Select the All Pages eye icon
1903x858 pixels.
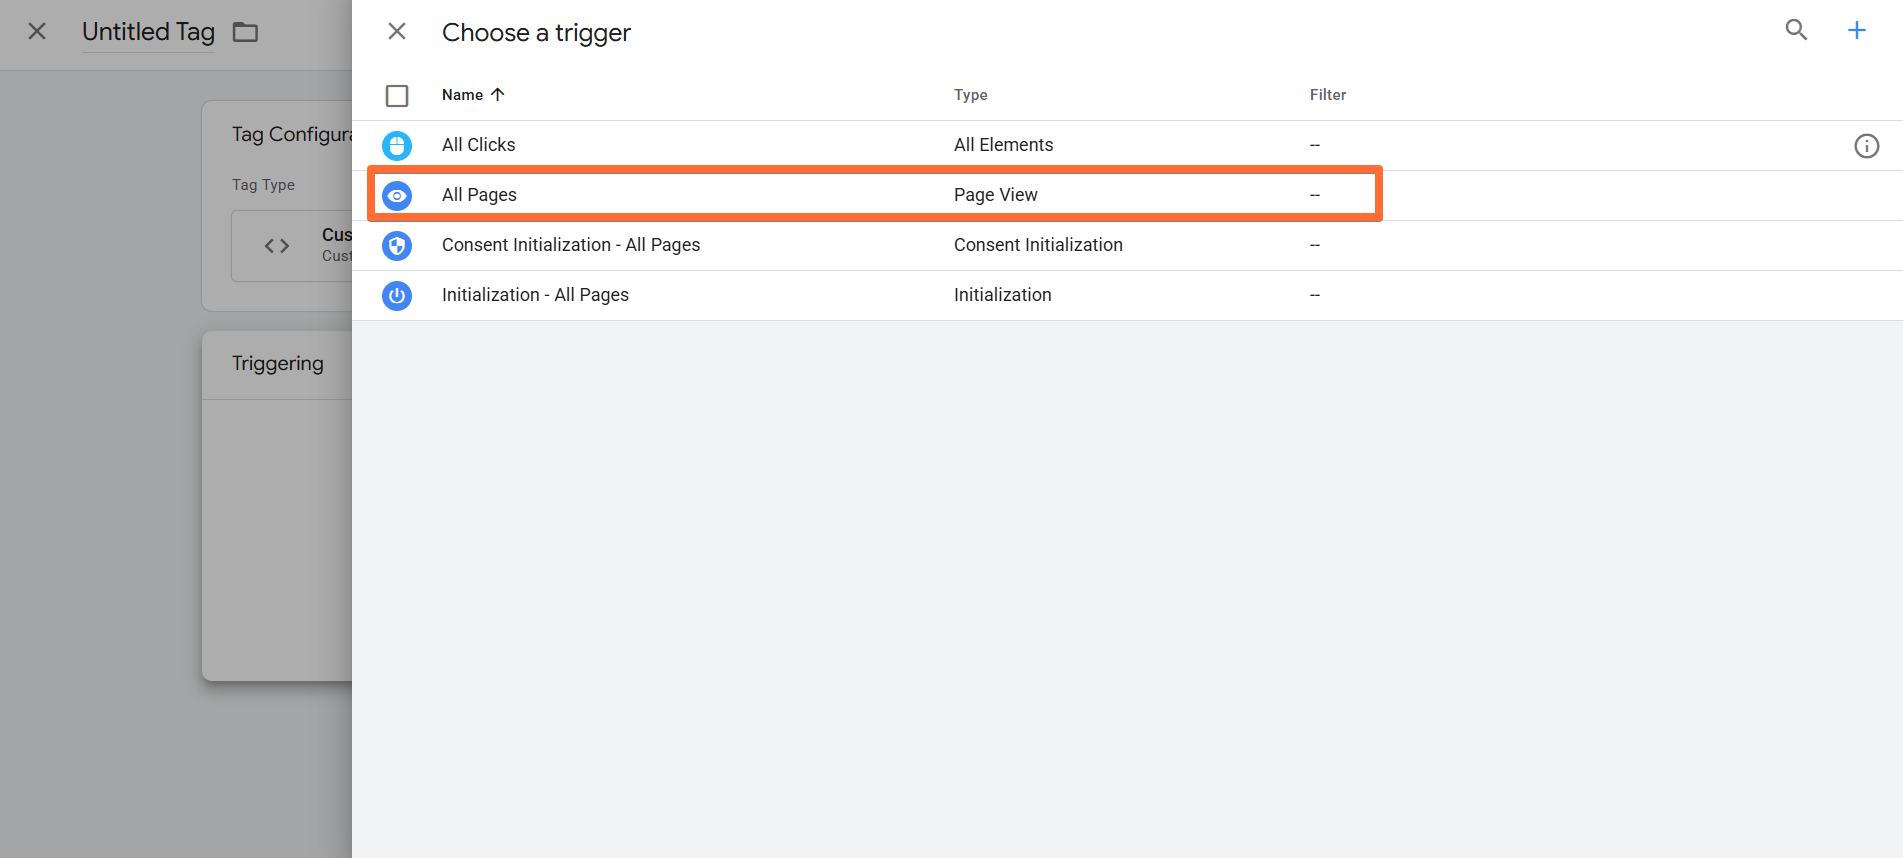[x=397, y=196]
